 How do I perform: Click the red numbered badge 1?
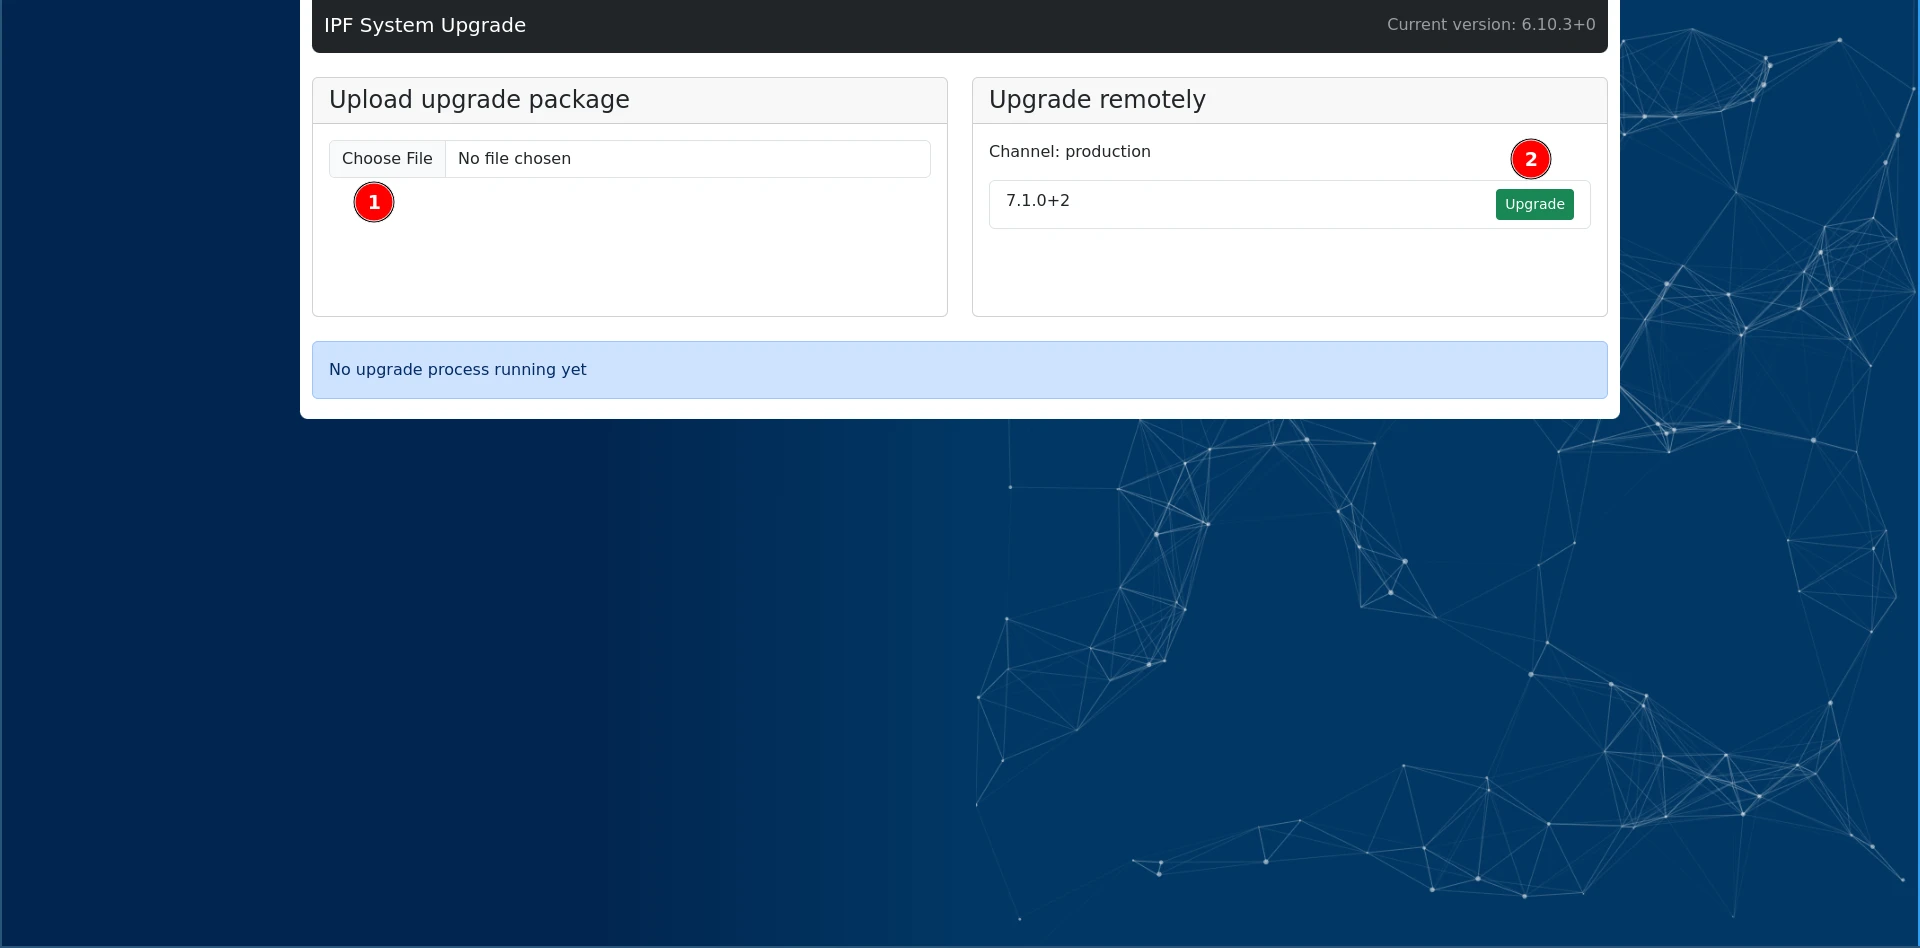pyautogui.click(x=374, y=202)
